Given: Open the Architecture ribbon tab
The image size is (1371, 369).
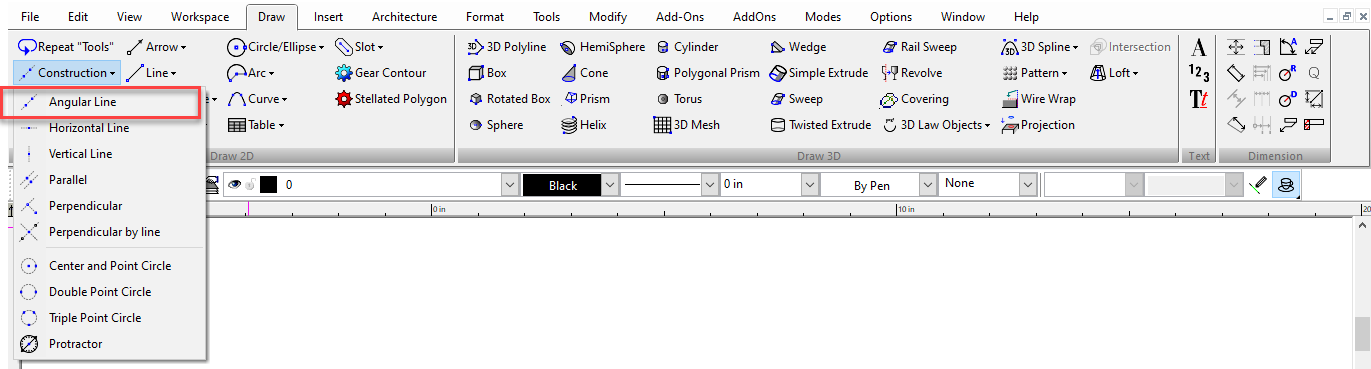Looking at the screenshot, I should pos(404,17).
